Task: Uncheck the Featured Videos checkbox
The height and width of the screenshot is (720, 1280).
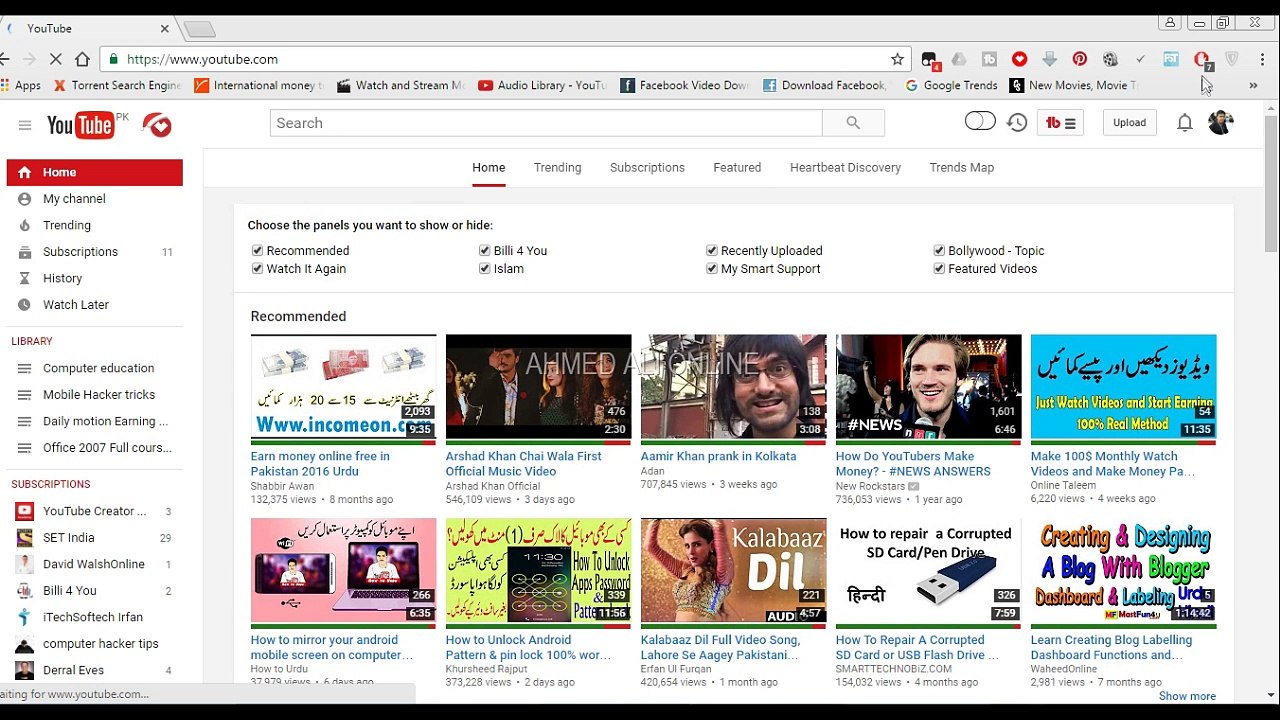Action: 939,269
